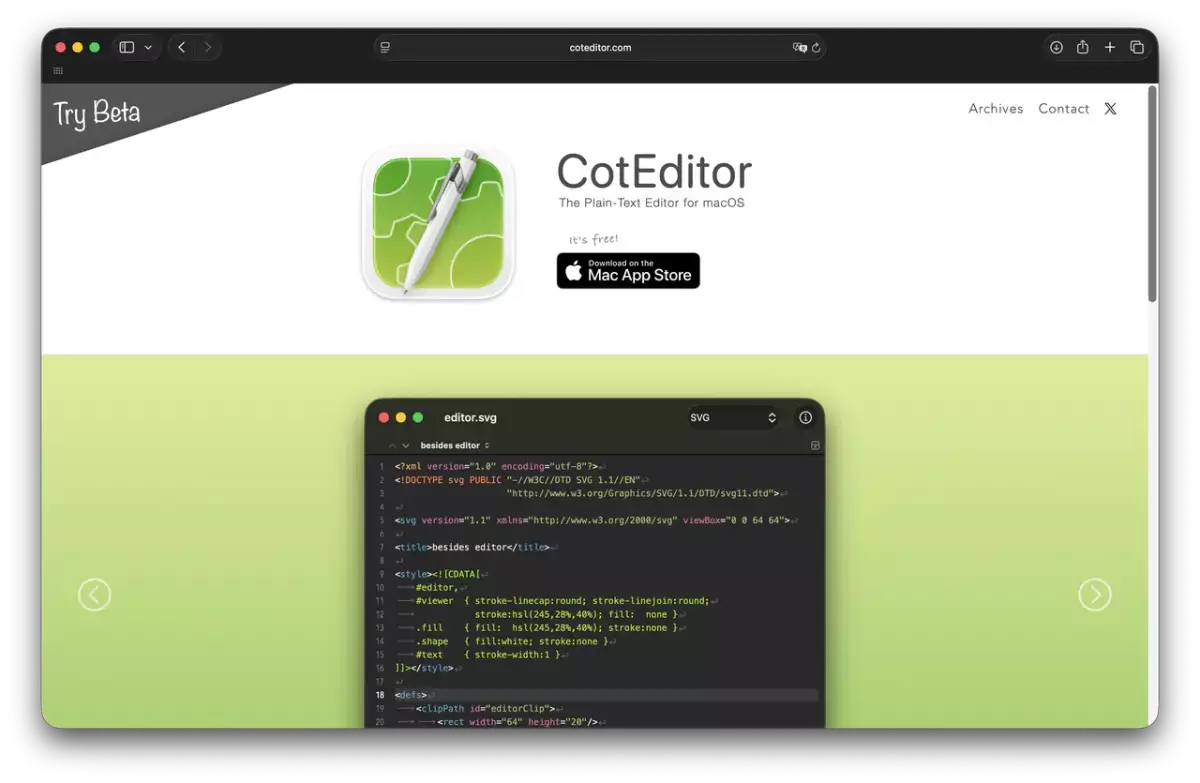Viewport: 1200px width, 783px height.
Task: Go back to the previous page
Action: (x=181, y=47)
